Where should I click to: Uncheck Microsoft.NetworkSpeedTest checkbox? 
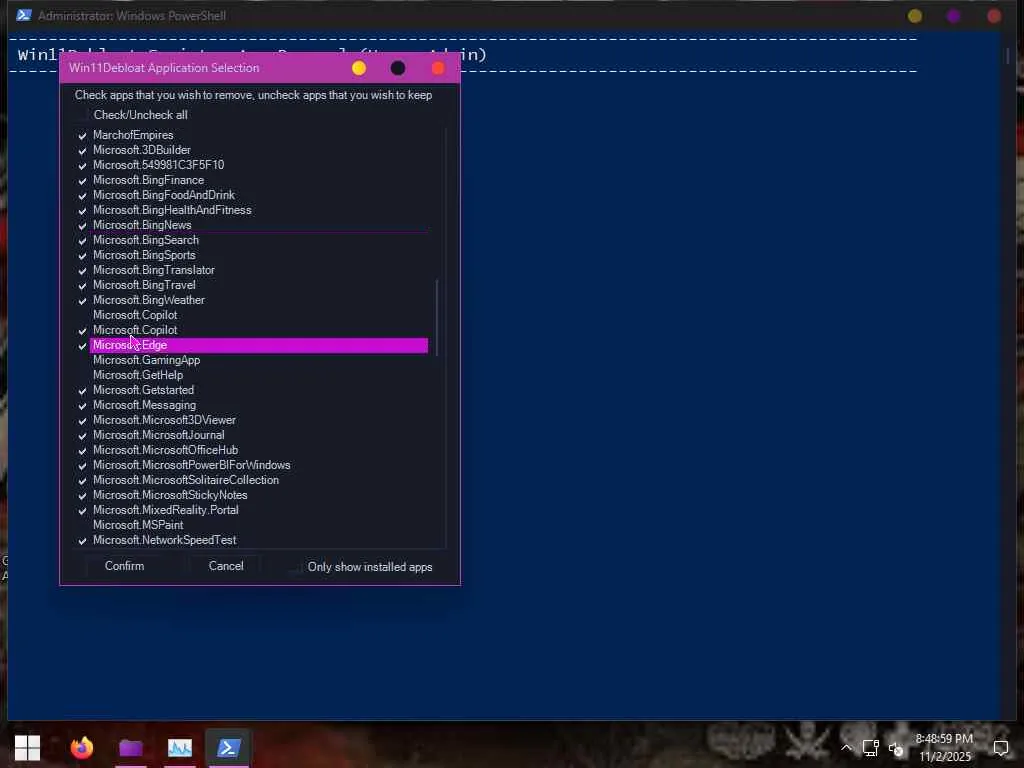point(82,541)
